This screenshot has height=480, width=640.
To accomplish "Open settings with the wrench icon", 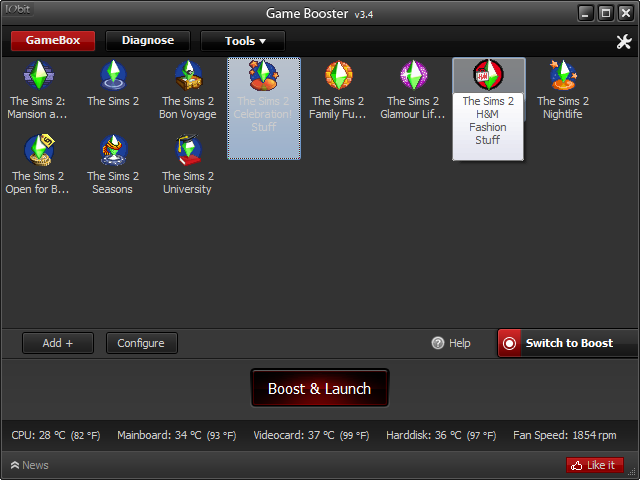I will pyautogui.click(x=624, y=41).
